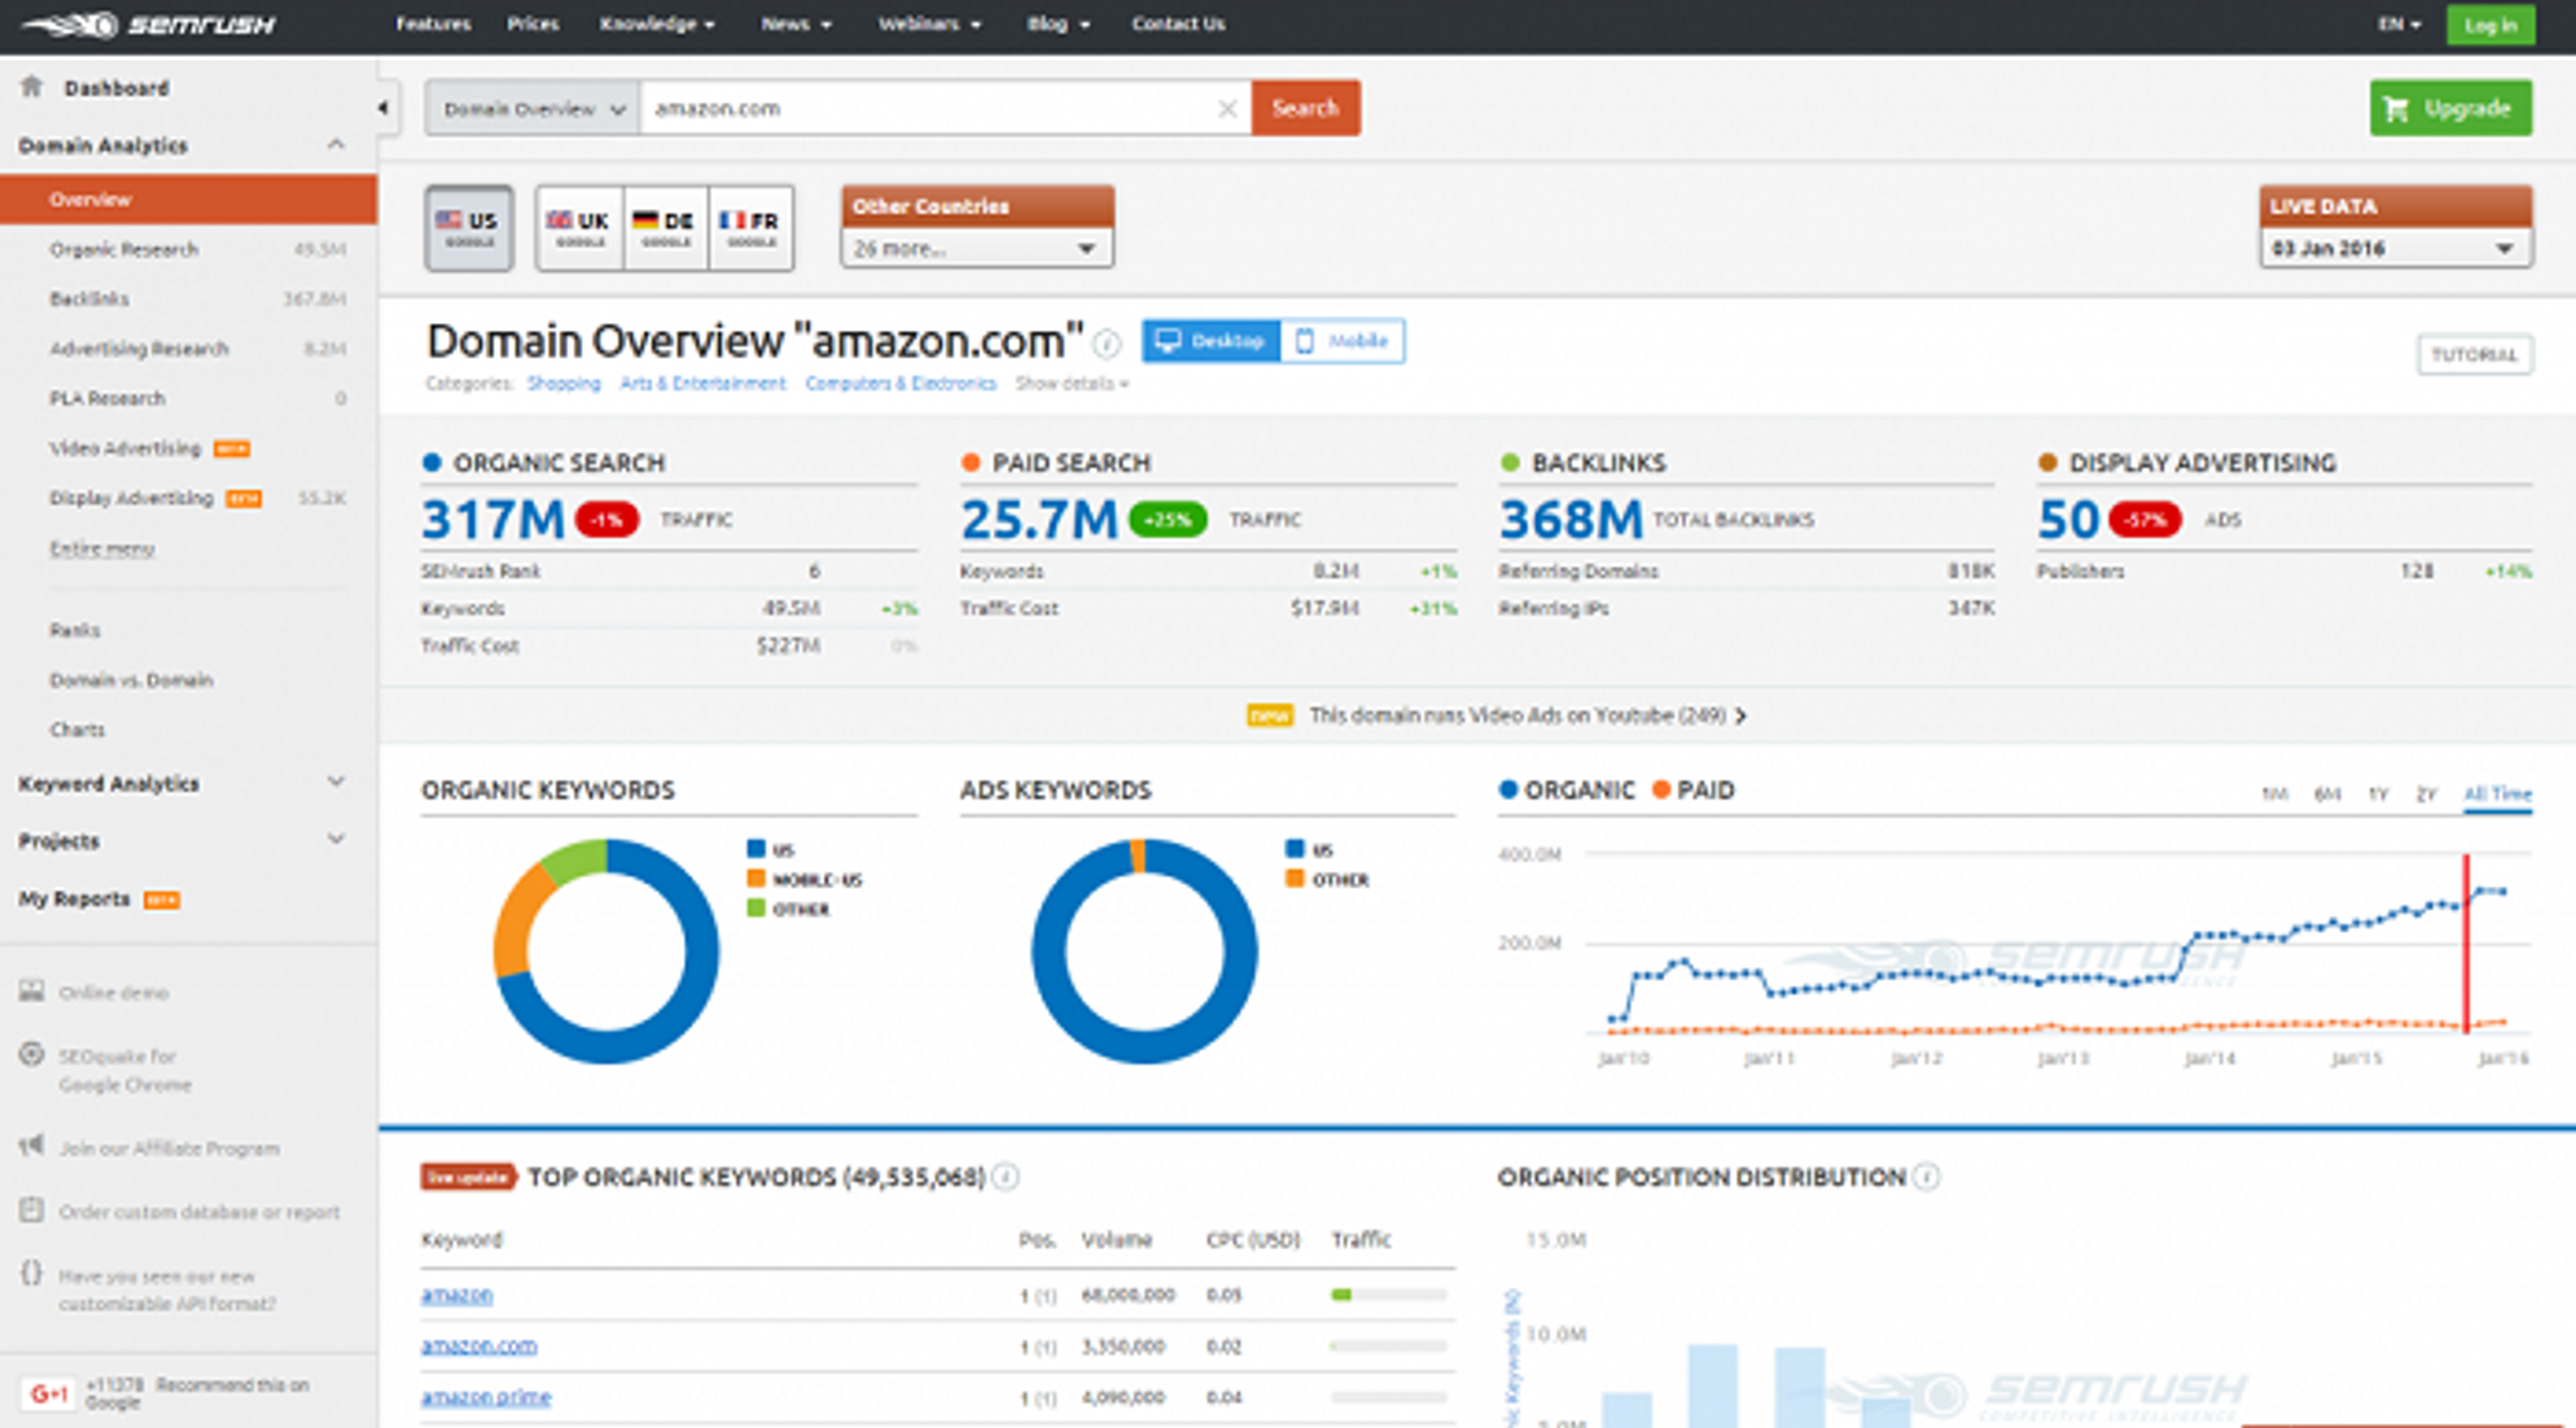Click the Affiliate Program megaphone icon
2576x1428 pixels.
click(x=32, y=1145)
